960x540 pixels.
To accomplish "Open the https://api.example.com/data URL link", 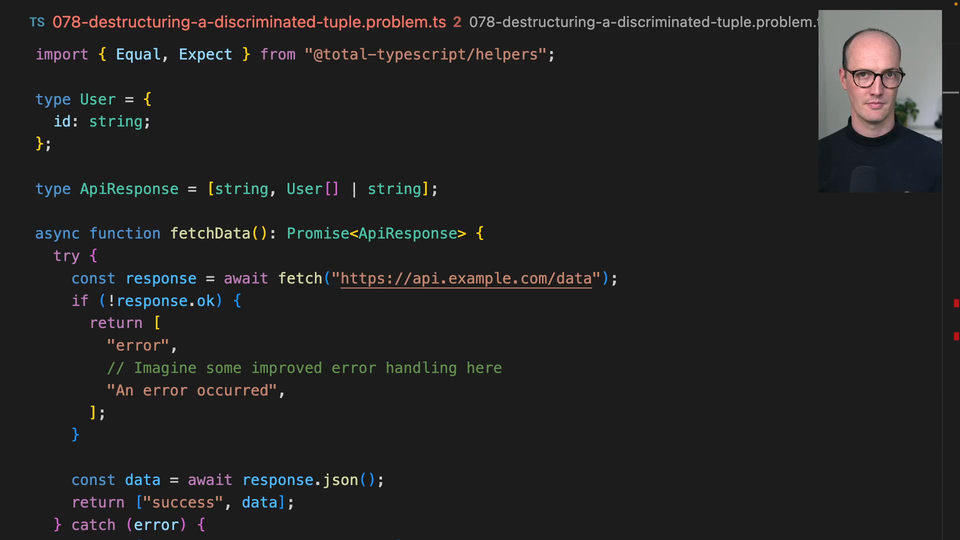I will (x=466, y=278).
